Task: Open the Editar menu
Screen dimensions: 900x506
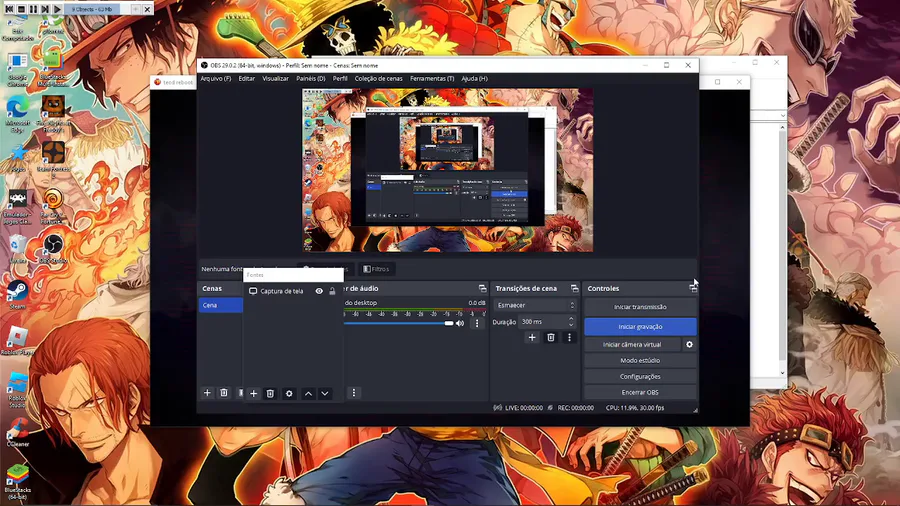Action: pos(247,79)
